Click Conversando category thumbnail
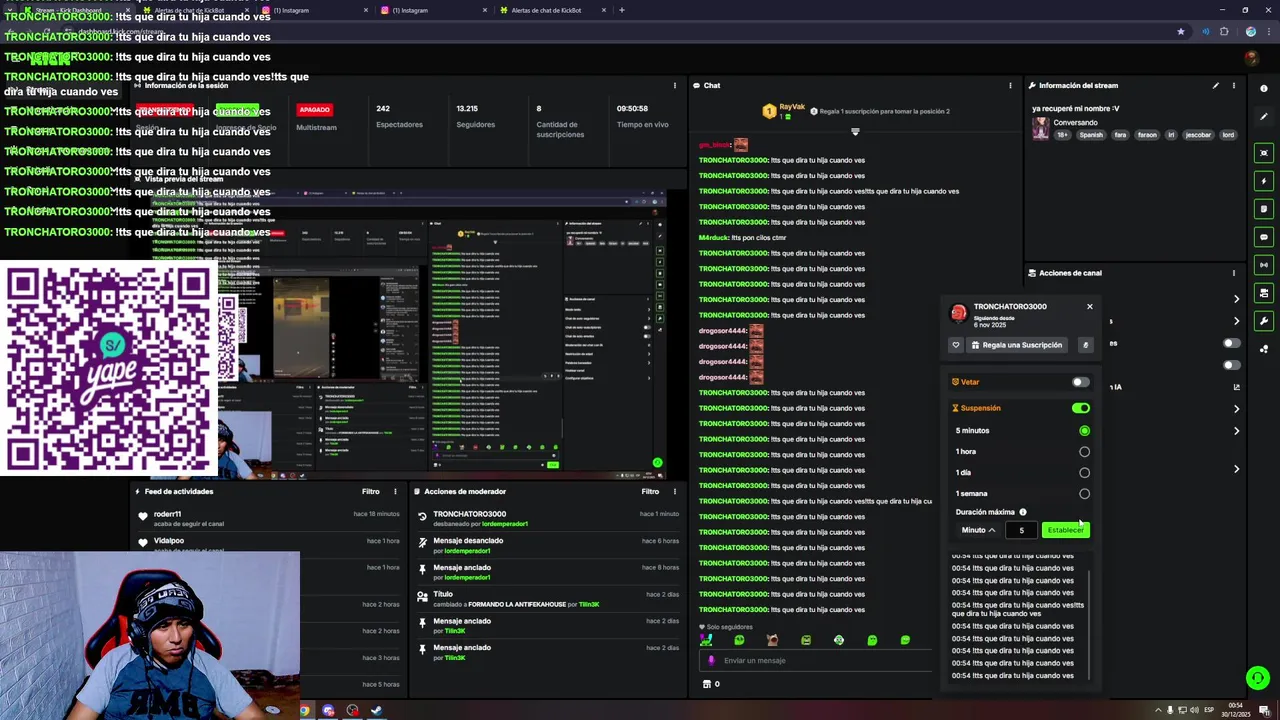 tap(1041, 128)
